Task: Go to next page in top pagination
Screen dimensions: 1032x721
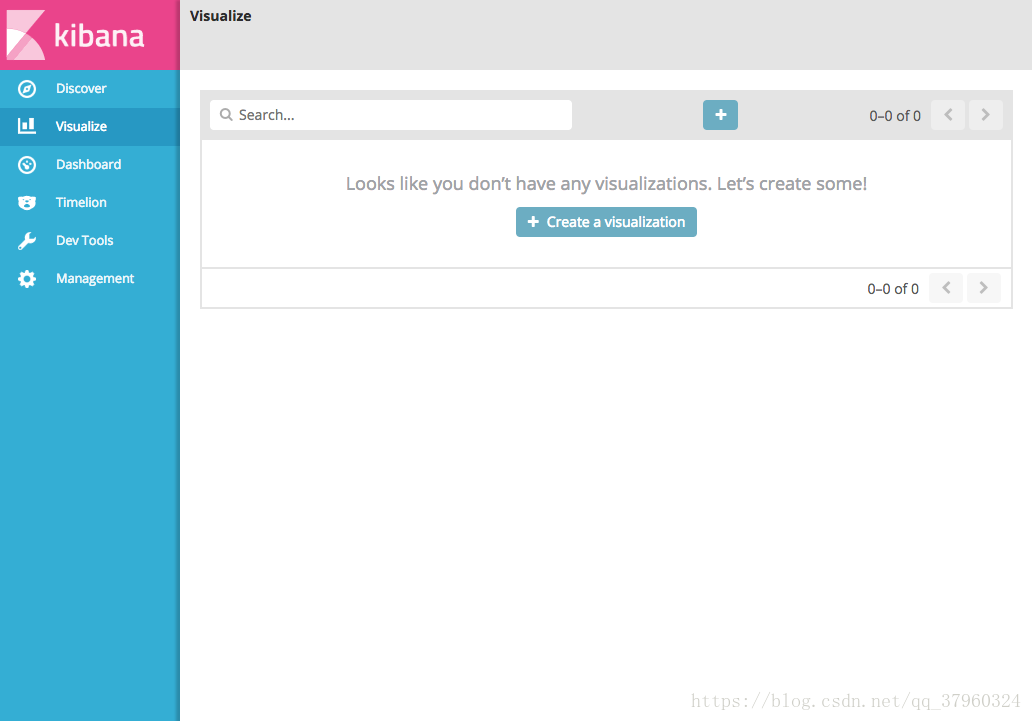Action: click(x=985, y=115)
